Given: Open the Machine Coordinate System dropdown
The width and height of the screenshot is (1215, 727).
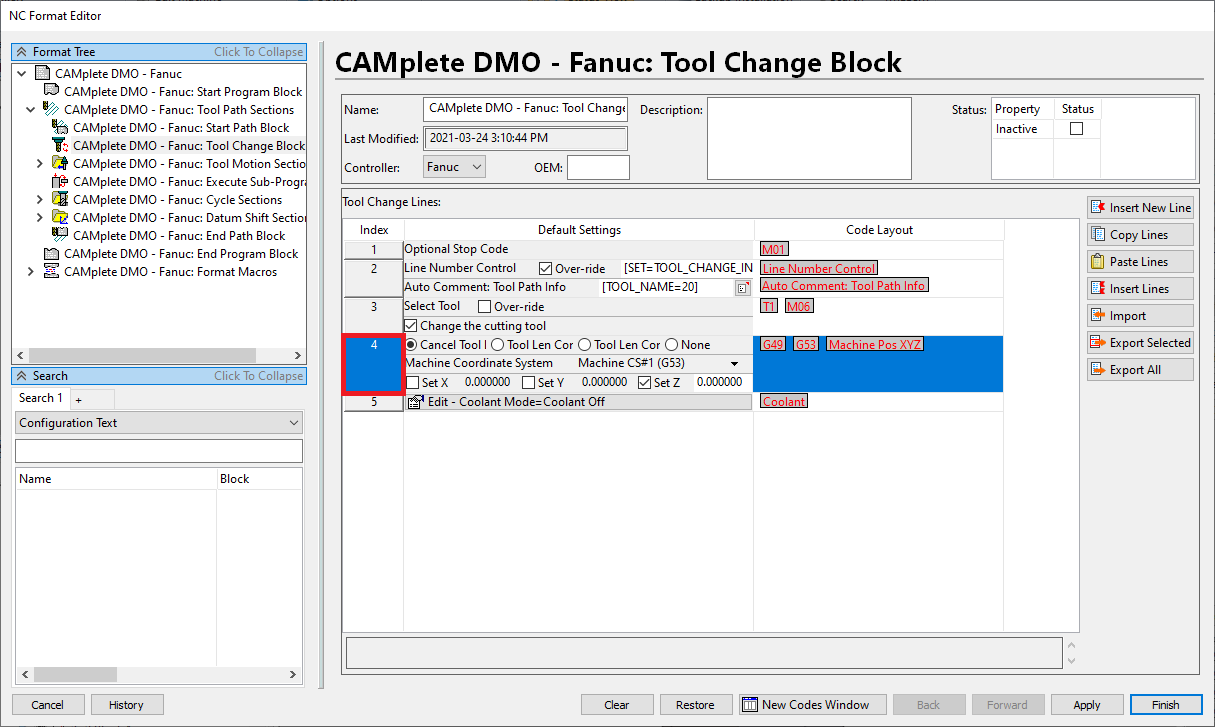Looking at the screenshot, I should coord(735,364).
